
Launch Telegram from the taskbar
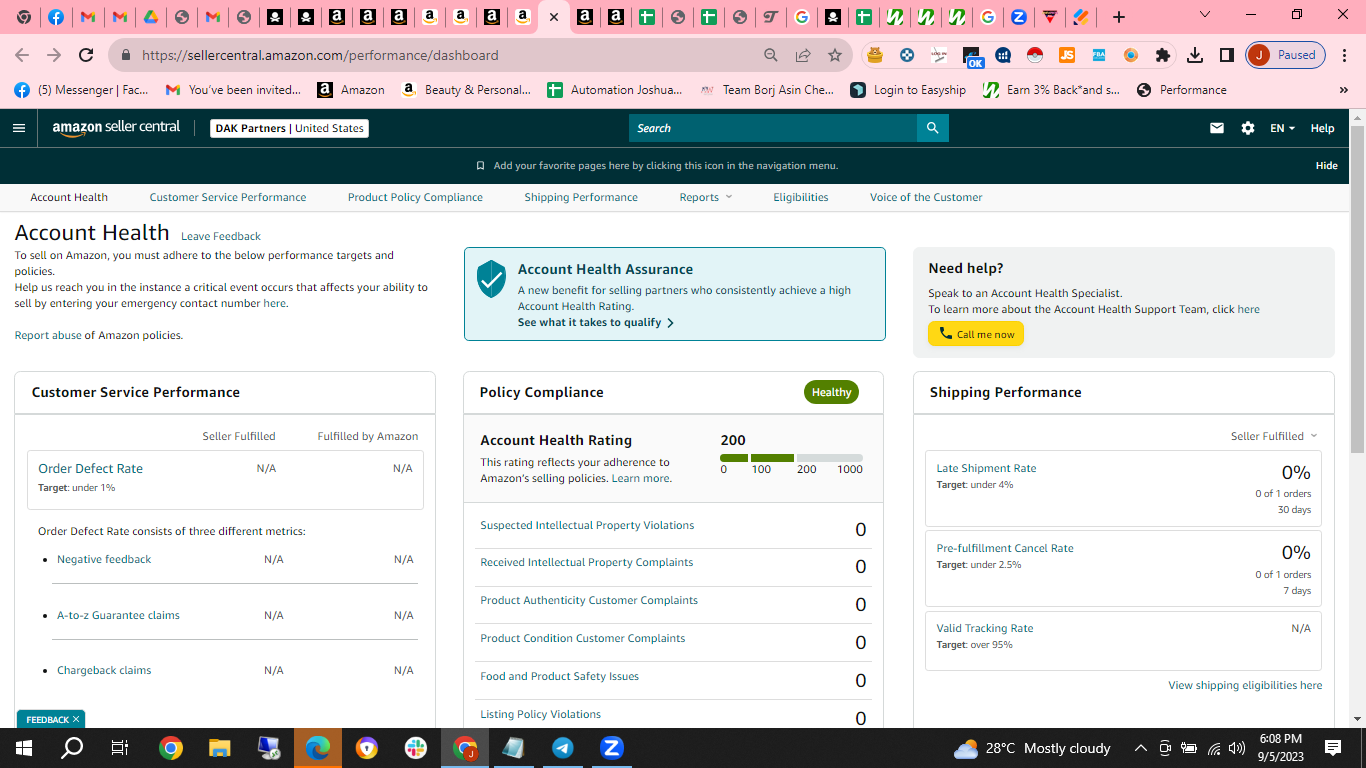coord(563,748)
